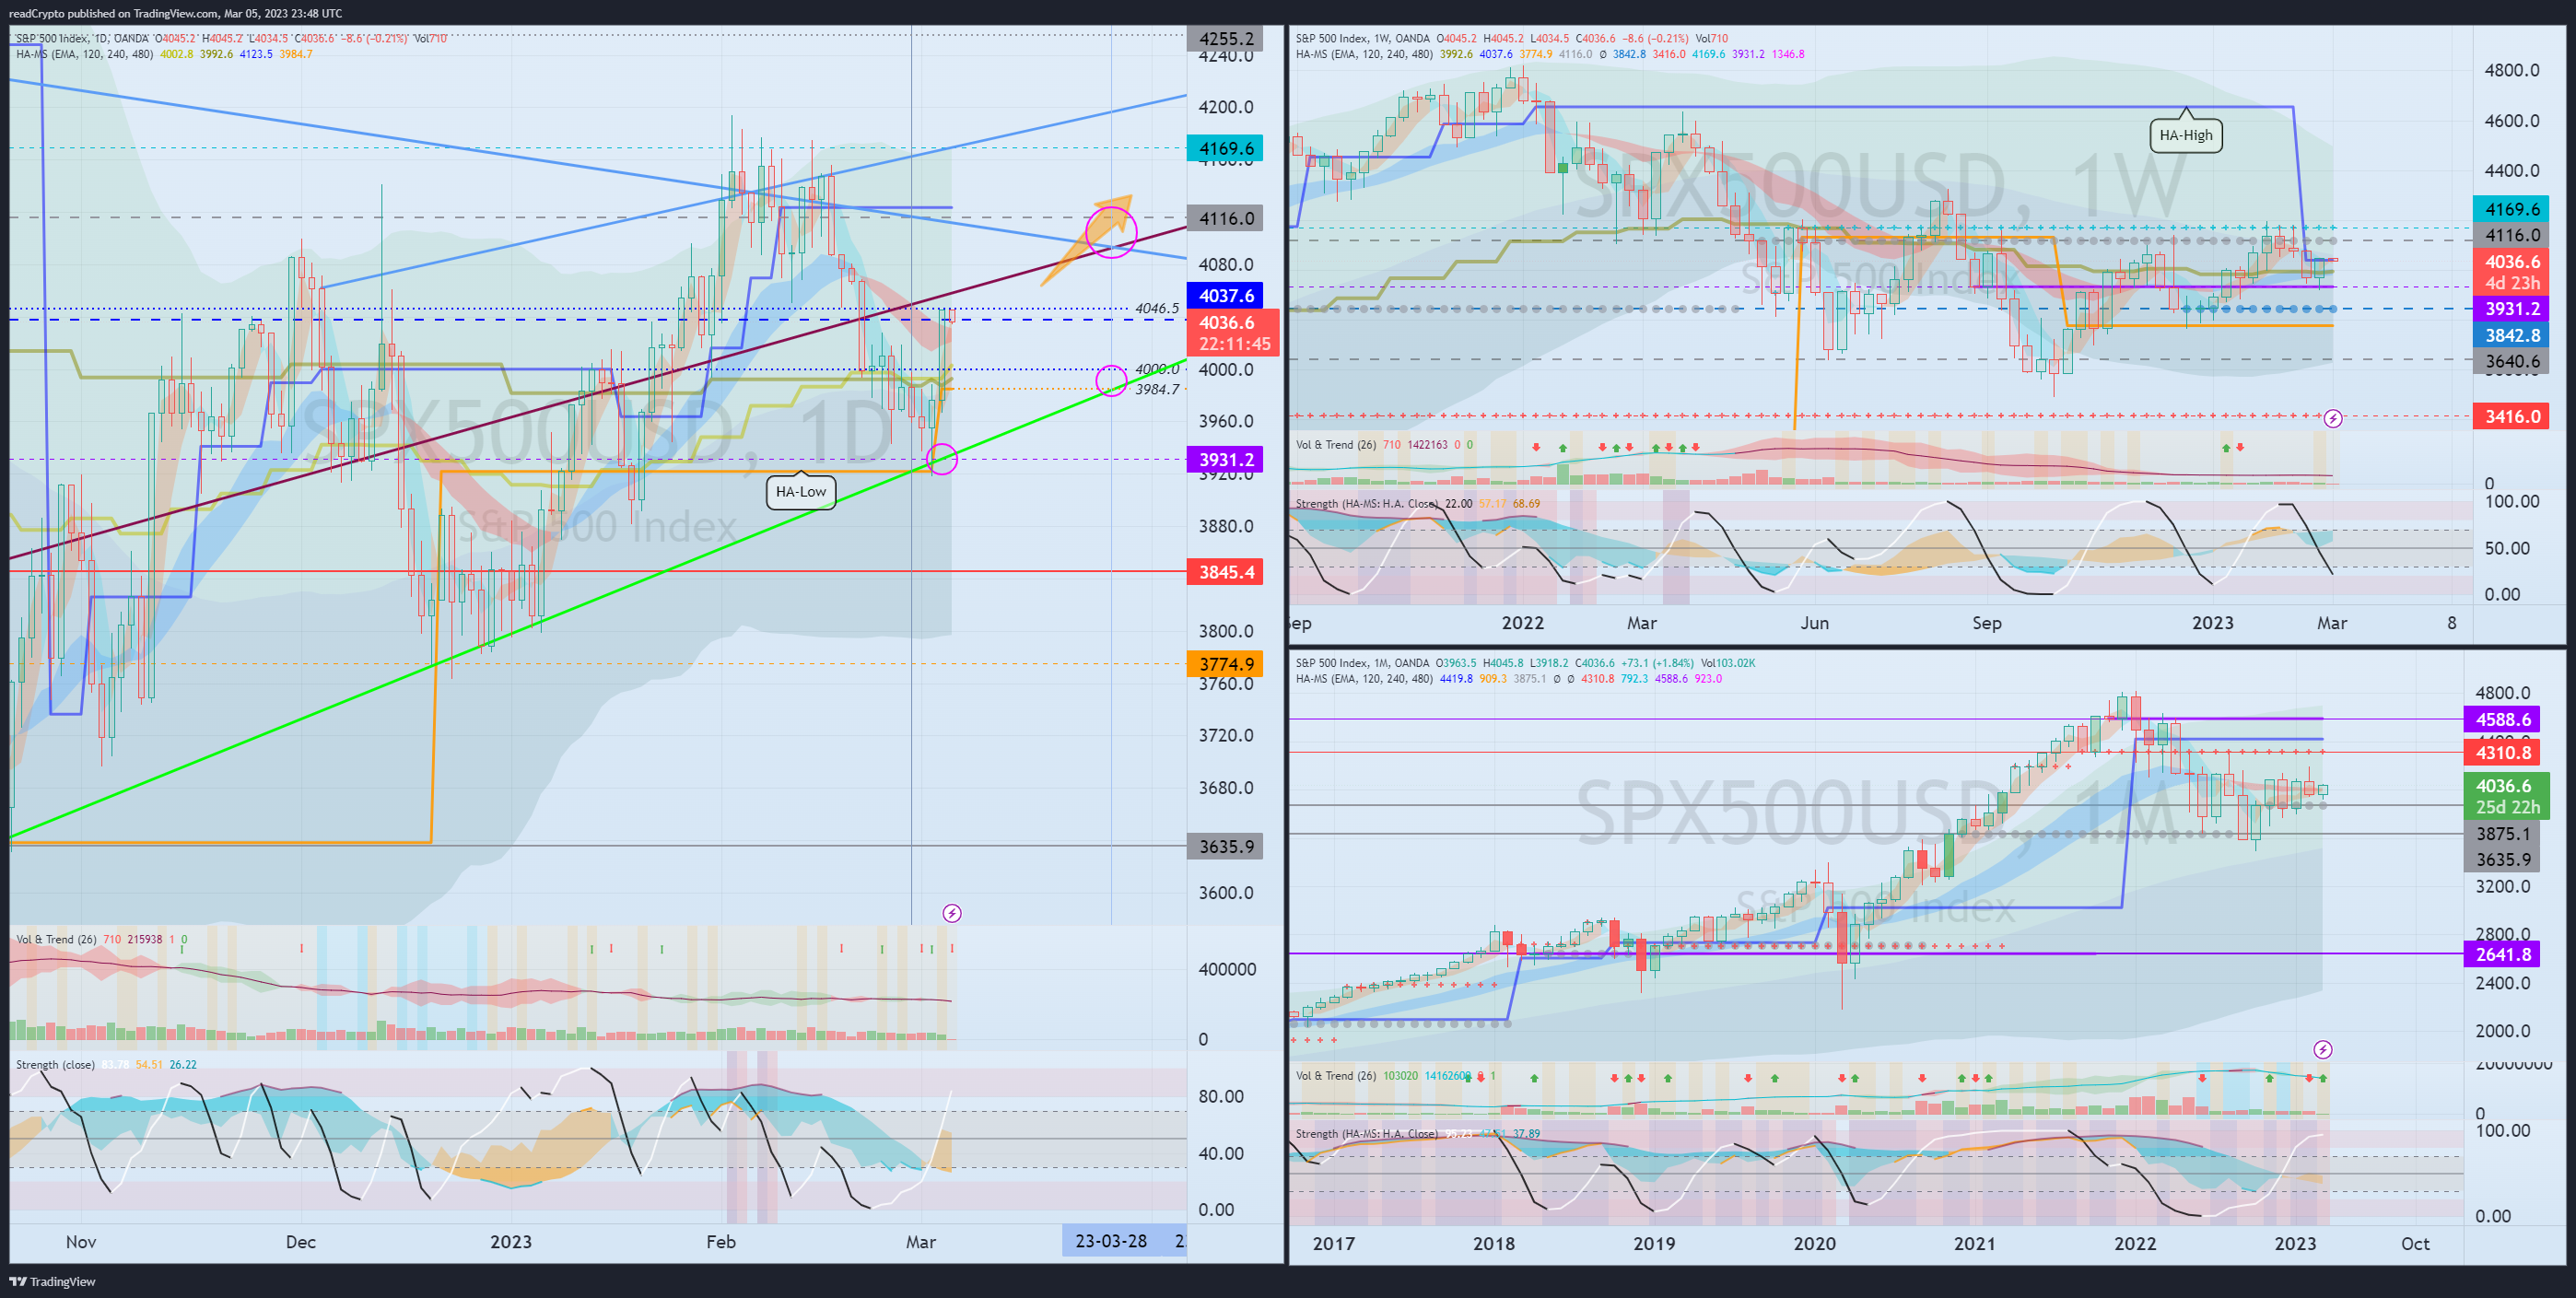Click the lightning event icon on daily chart
This screenshot has height=1298, width=2576.
952,913
